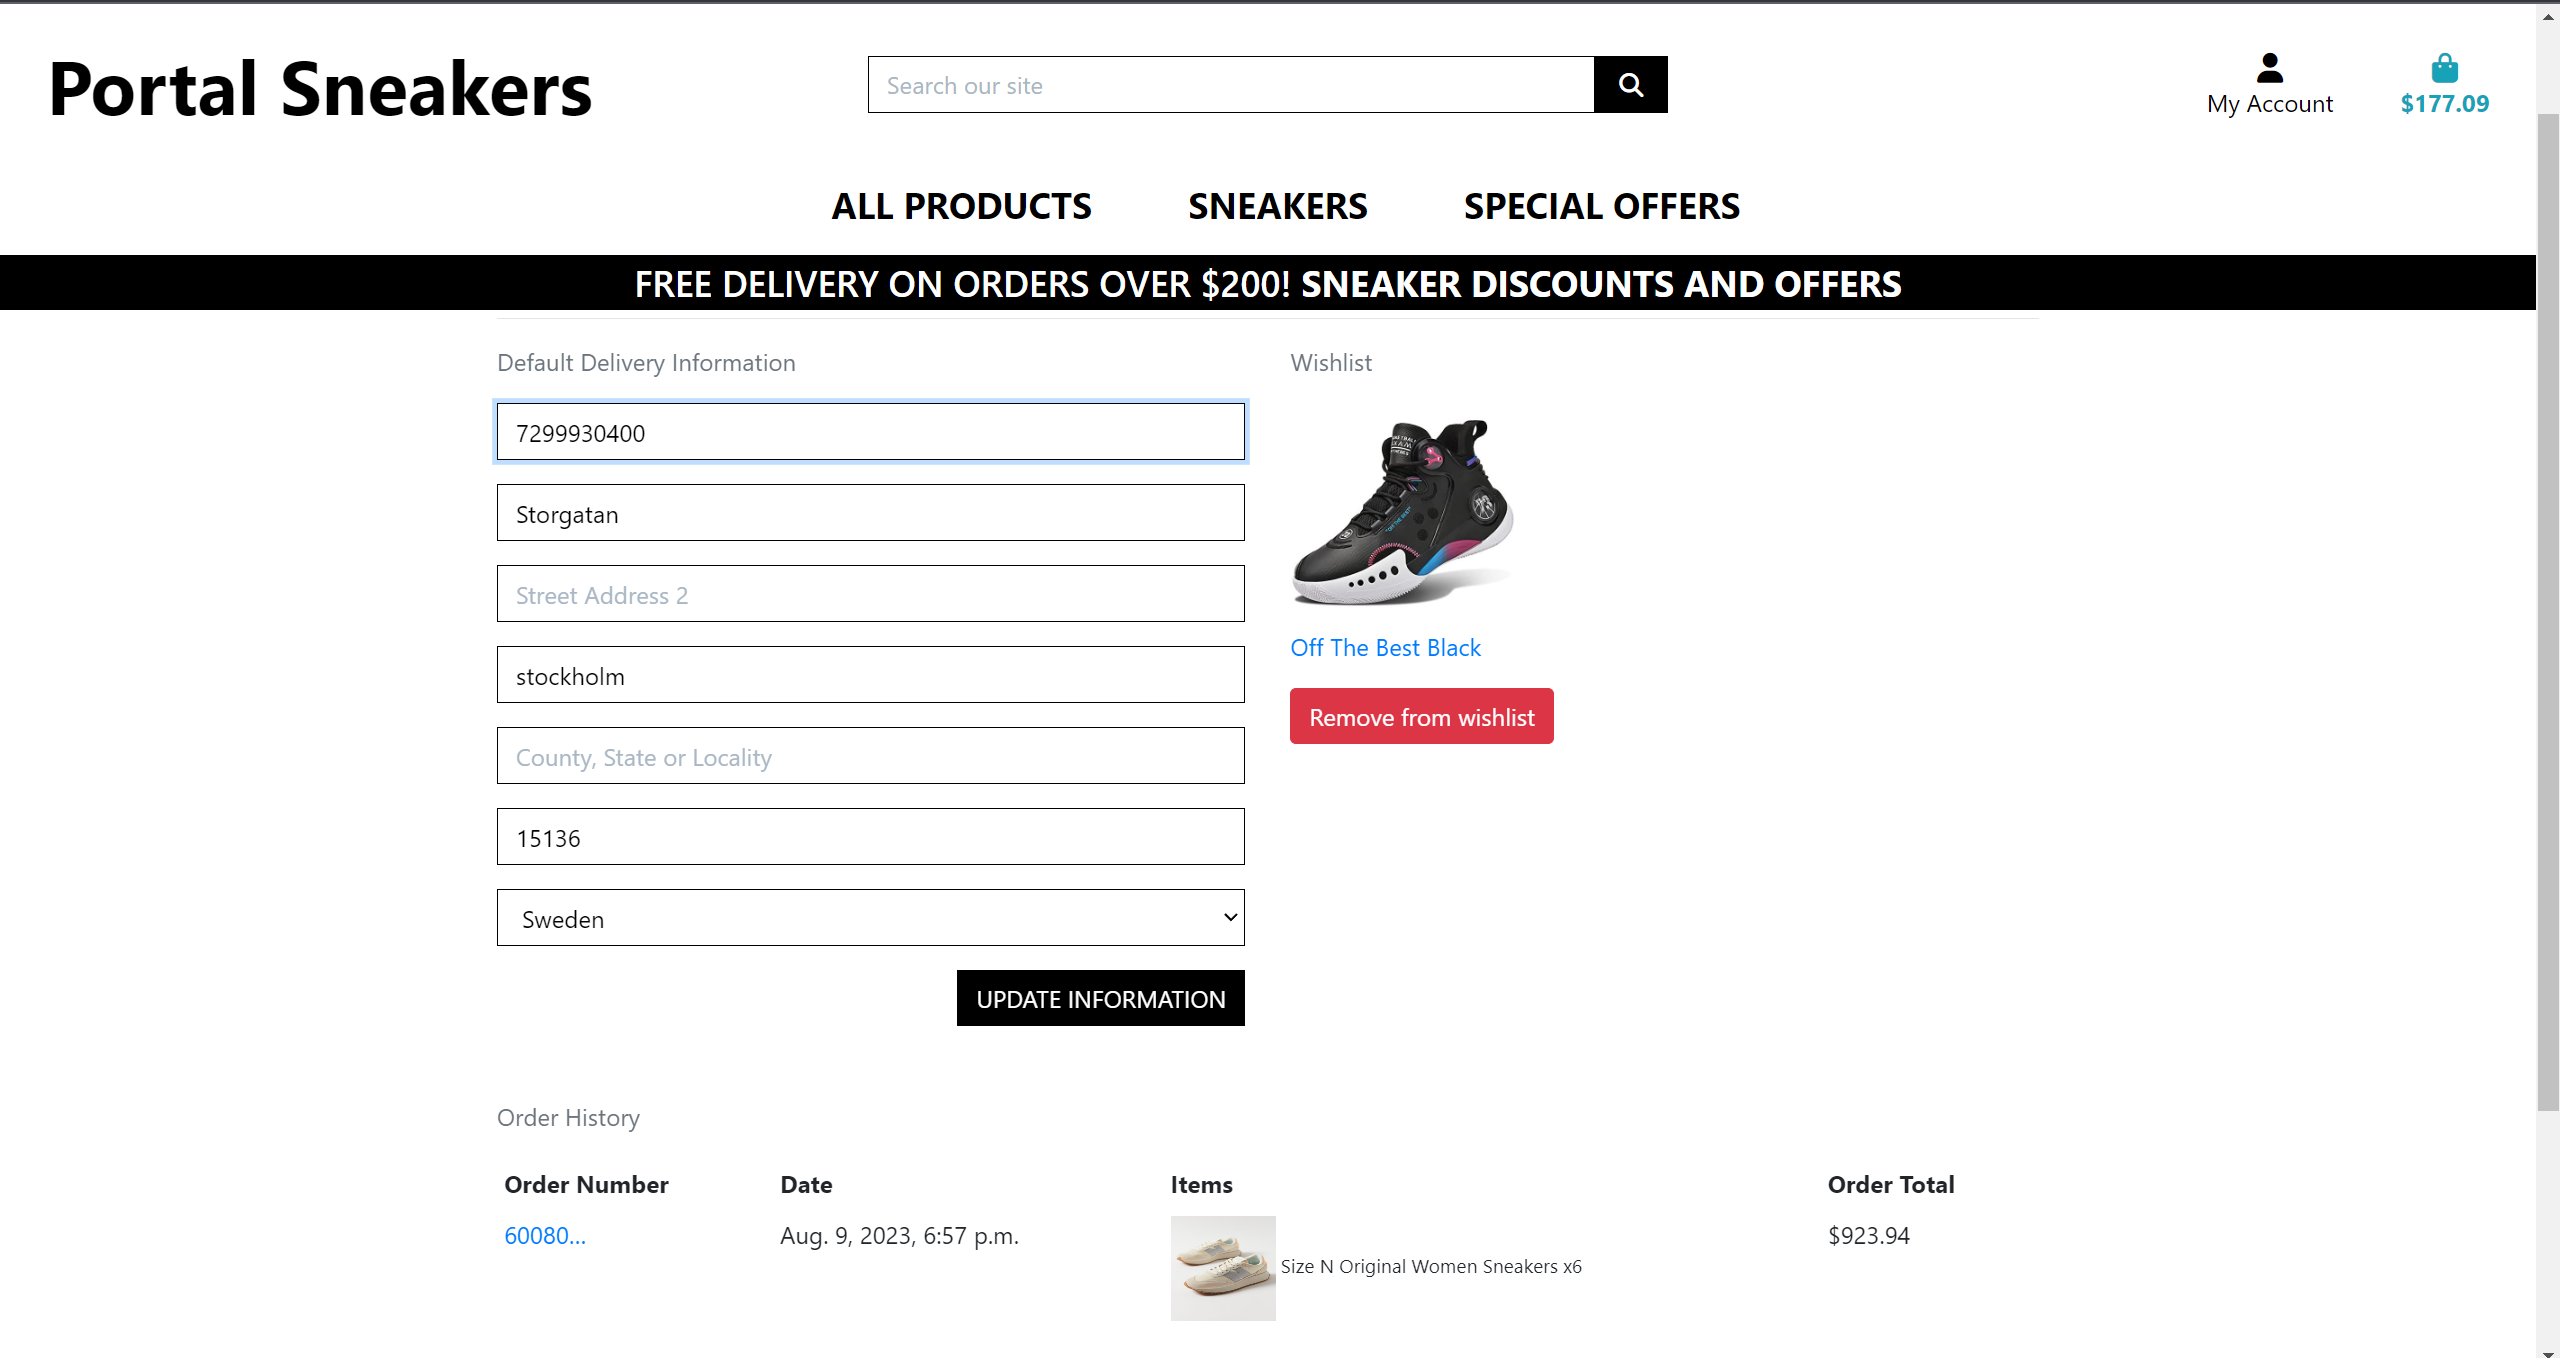Open the Off The Best Black product link
Screen dimensions: 2560x1358
pos(1385,648)
